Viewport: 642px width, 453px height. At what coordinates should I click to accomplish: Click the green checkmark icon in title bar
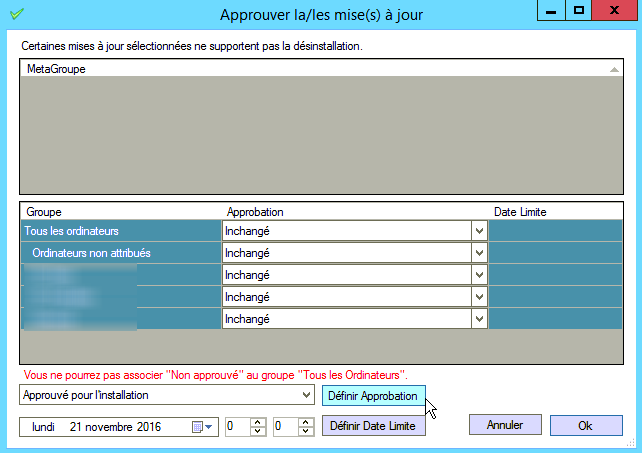(x=16, y=14)
